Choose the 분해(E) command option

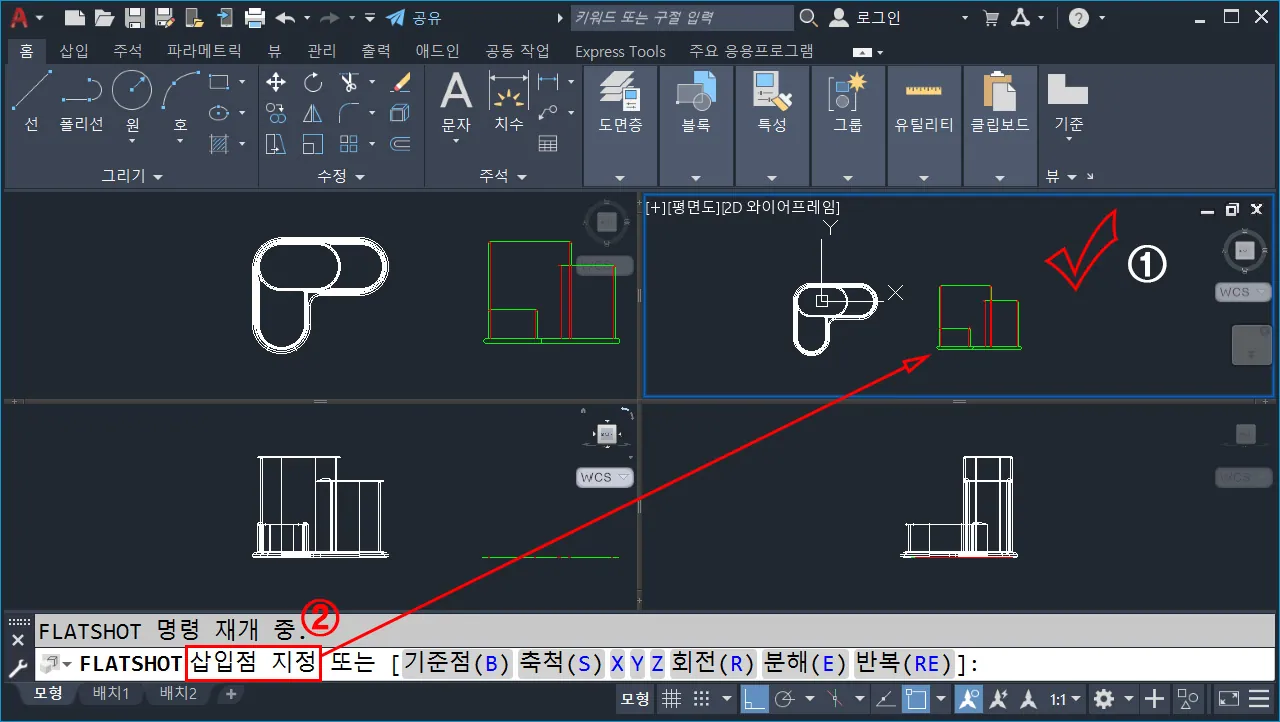pos(805,664)
